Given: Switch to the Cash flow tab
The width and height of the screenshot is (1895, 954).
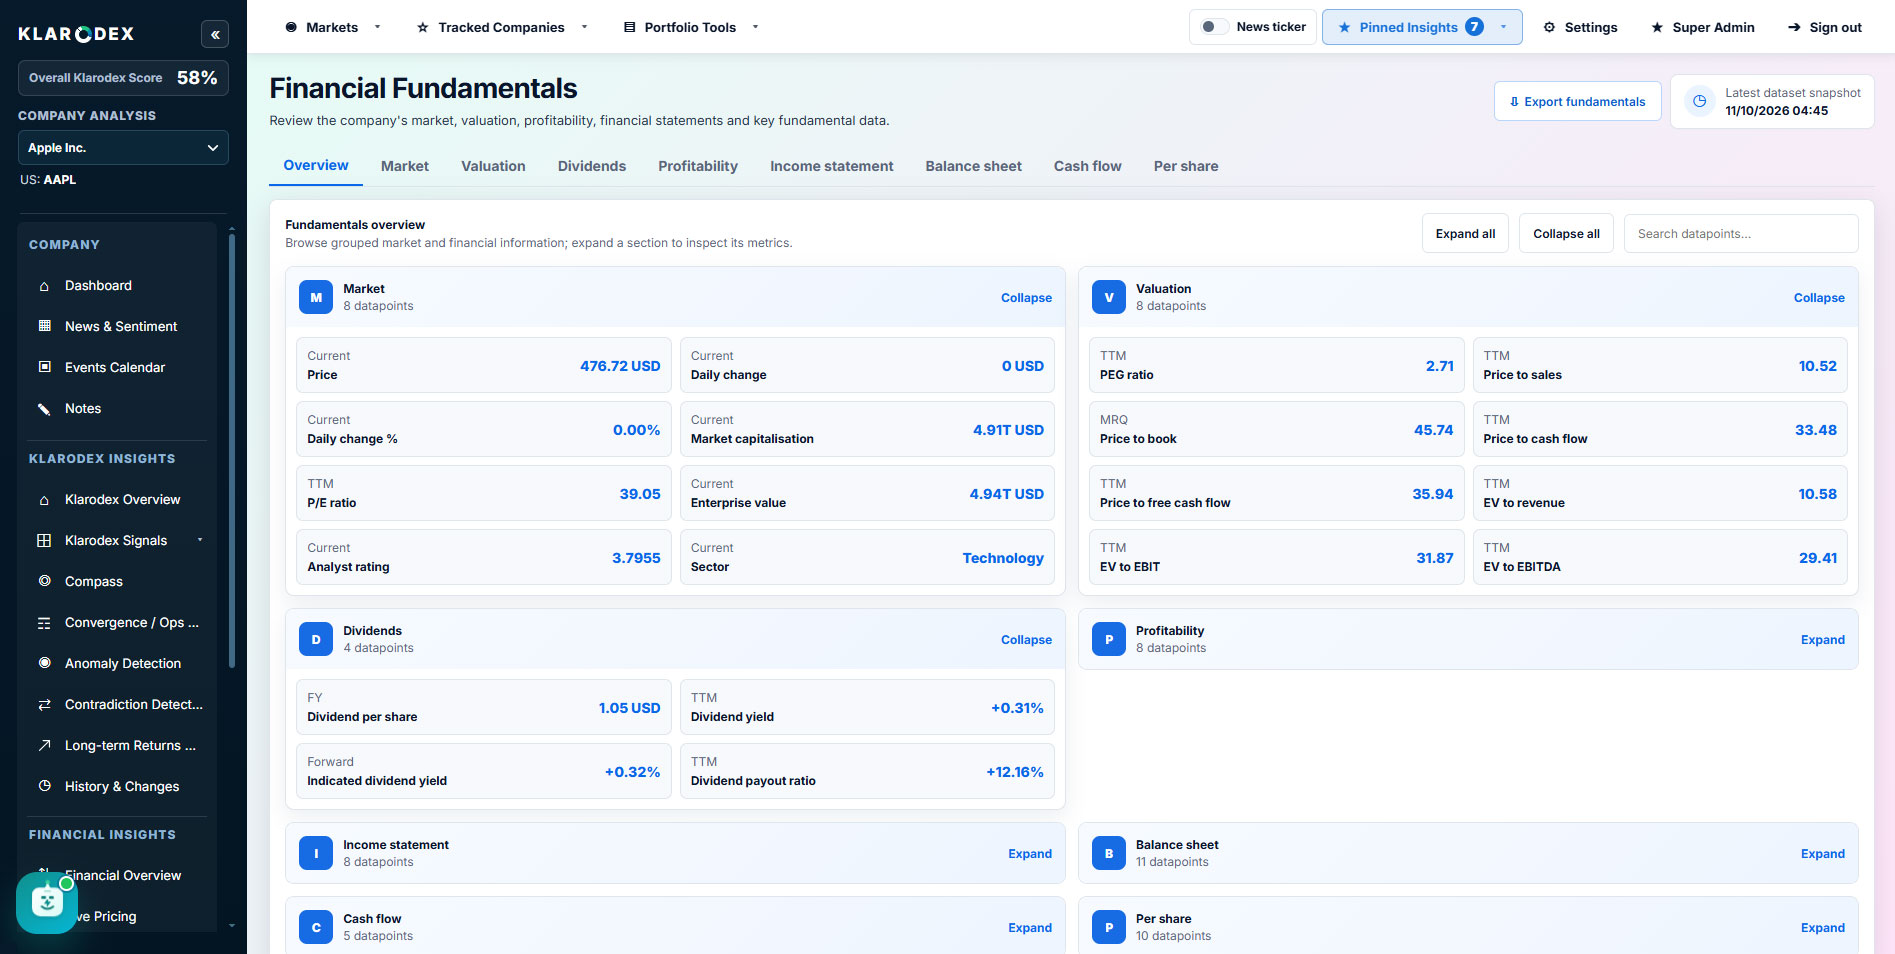Looking at the screenshot, I should [x=1087, y=166].
